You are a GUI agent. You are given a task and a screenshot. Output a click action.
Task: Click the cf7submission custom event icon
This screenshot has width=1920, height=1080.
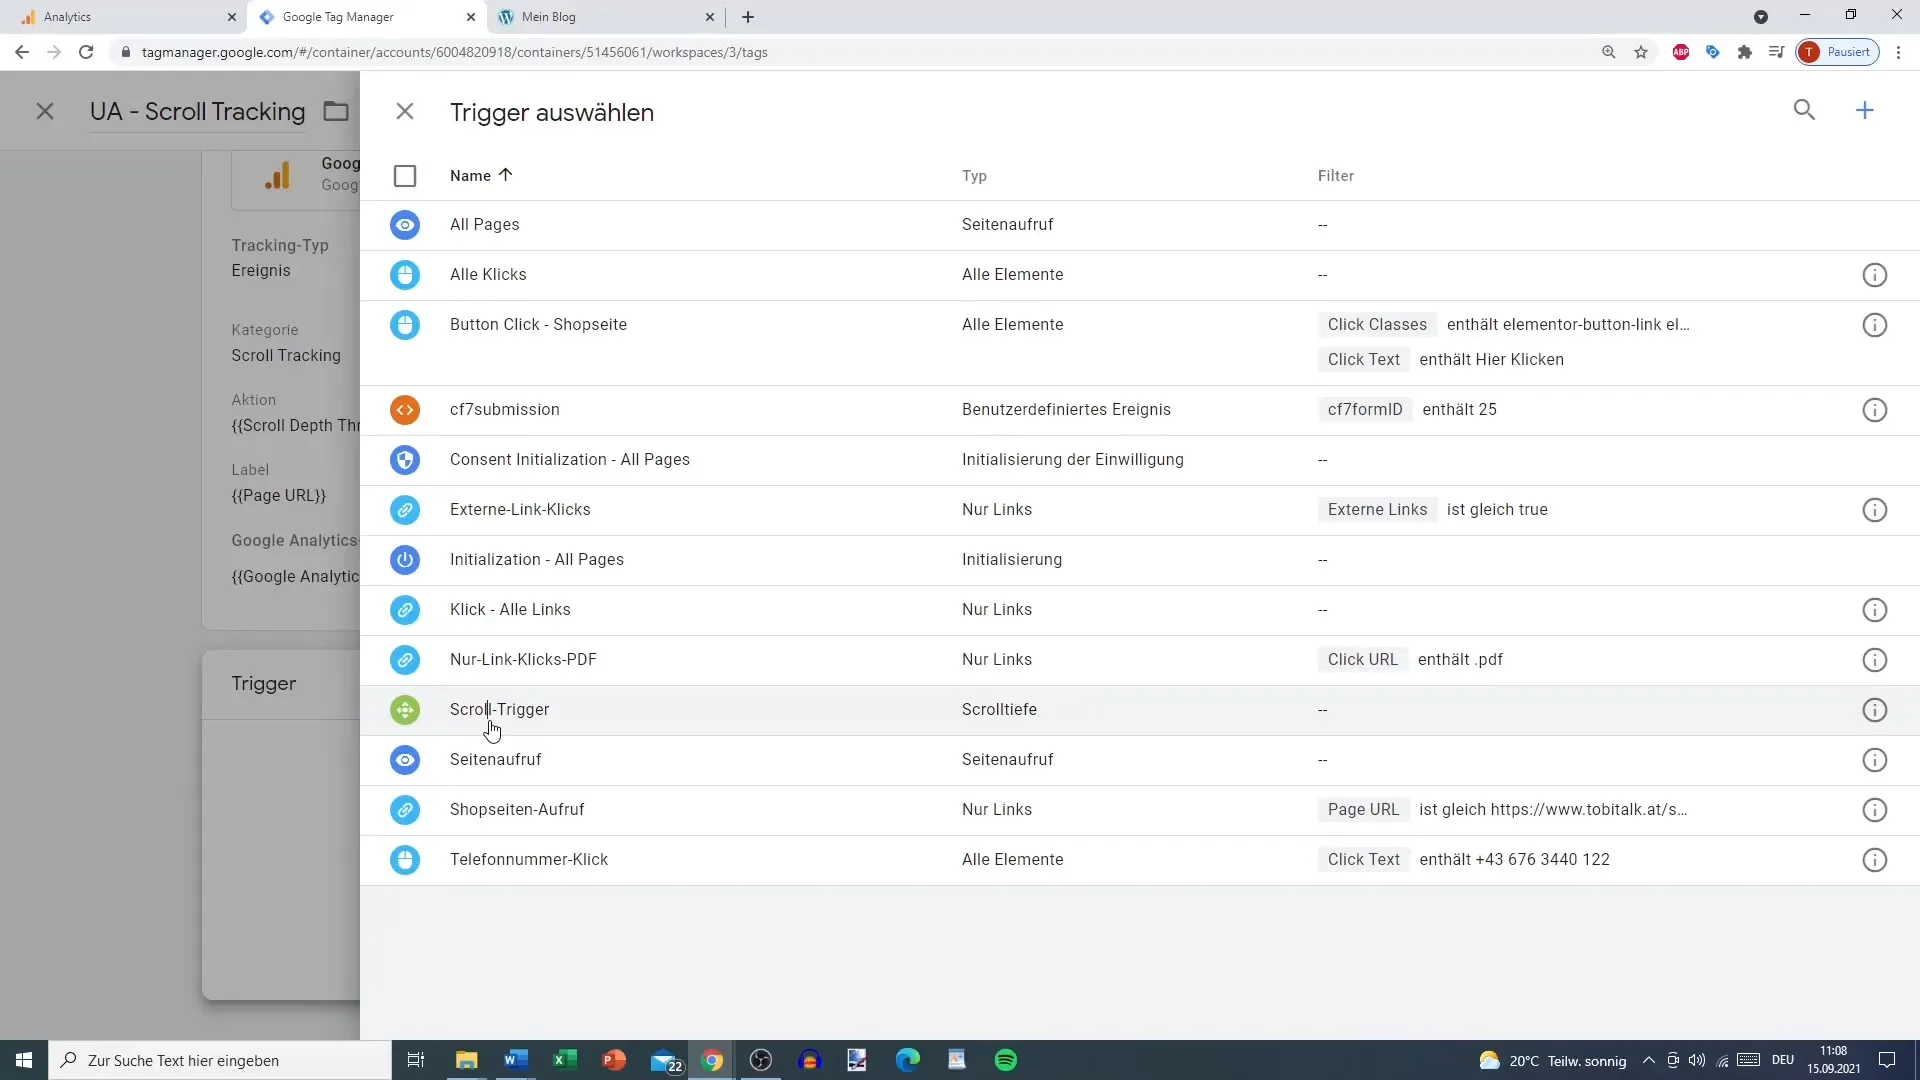(405, 410)
